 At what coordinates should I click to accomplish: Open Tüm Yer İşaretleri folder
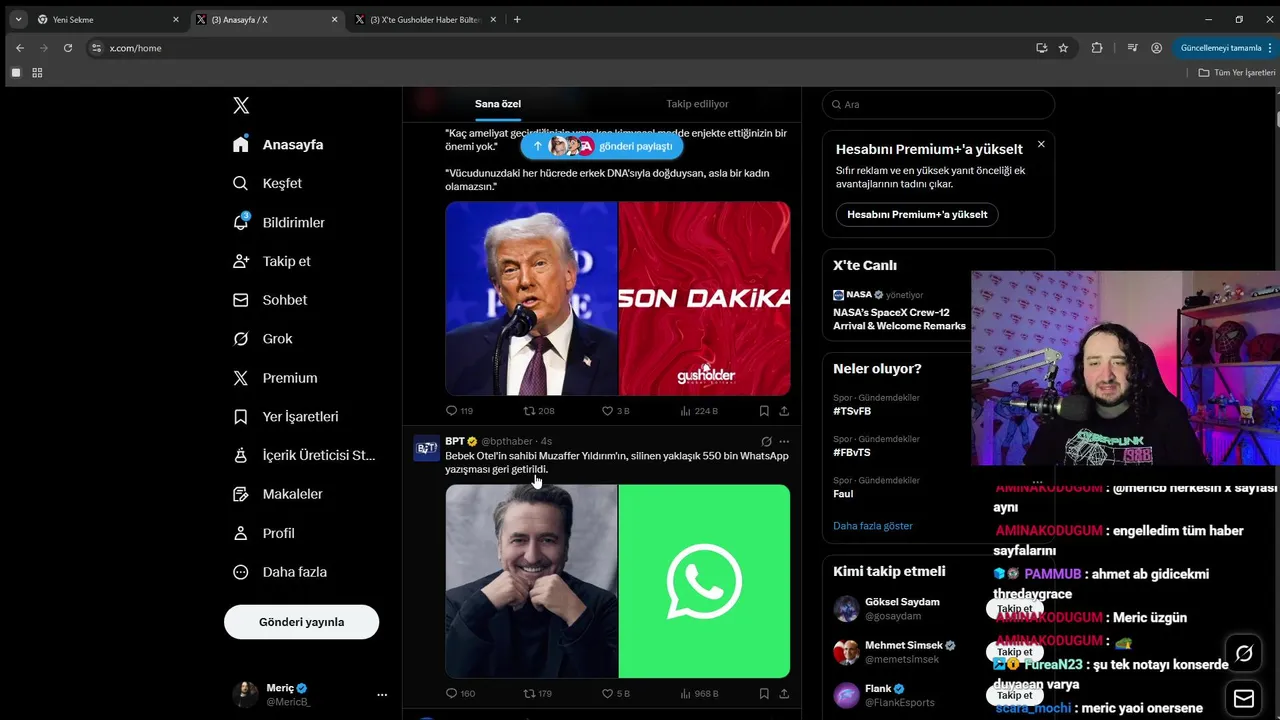pos(1237,73)
